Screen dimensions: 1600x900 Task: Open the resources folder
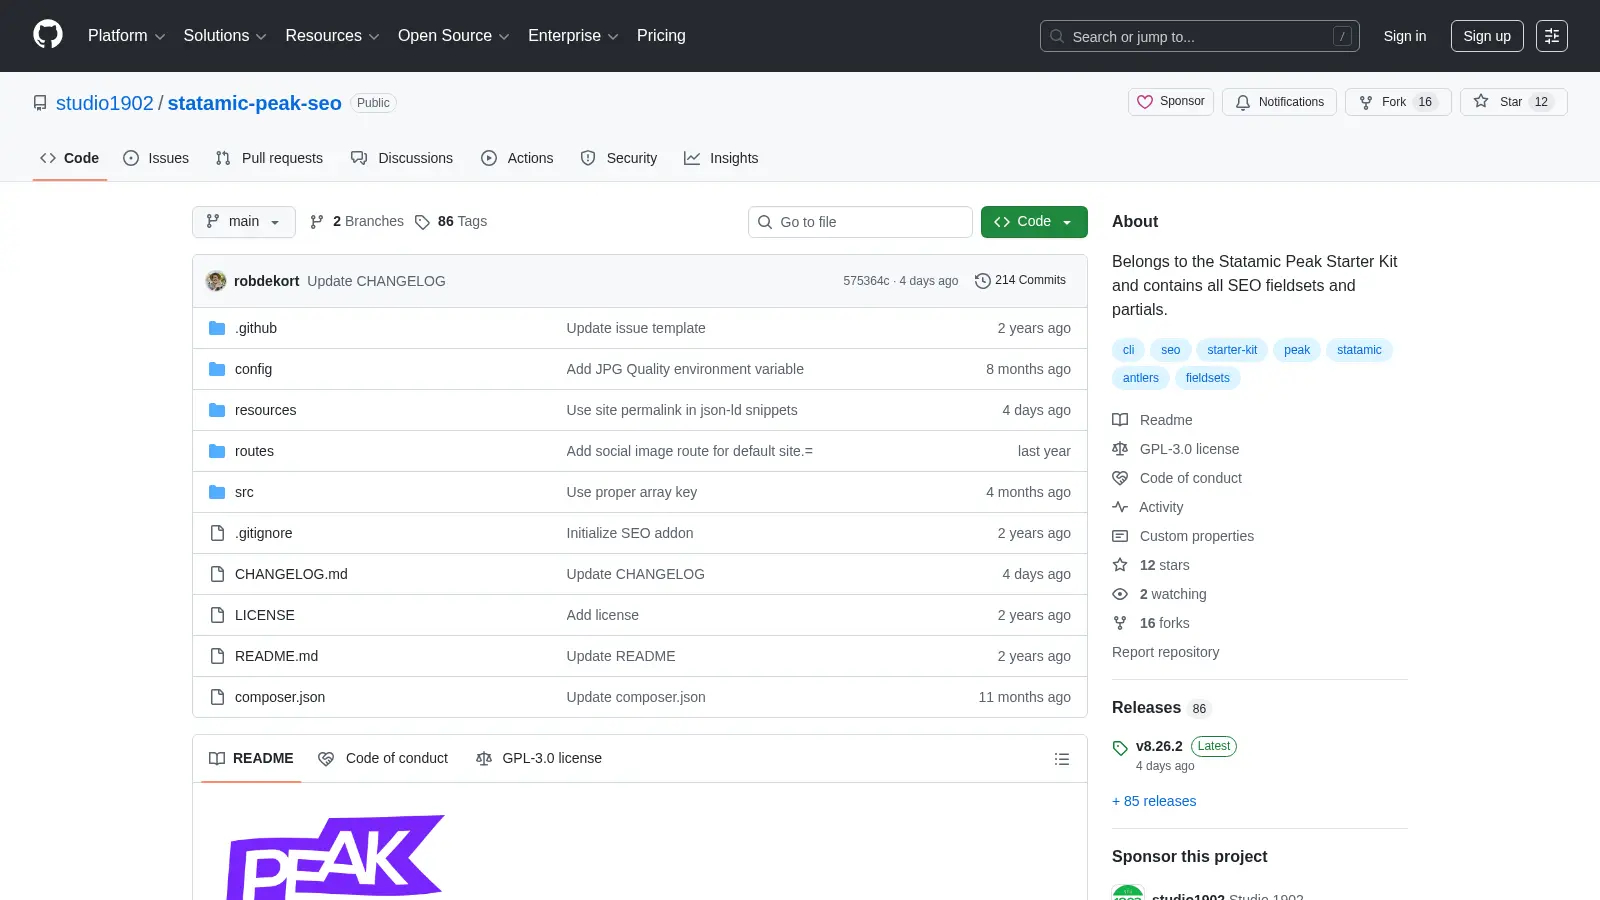265,410
